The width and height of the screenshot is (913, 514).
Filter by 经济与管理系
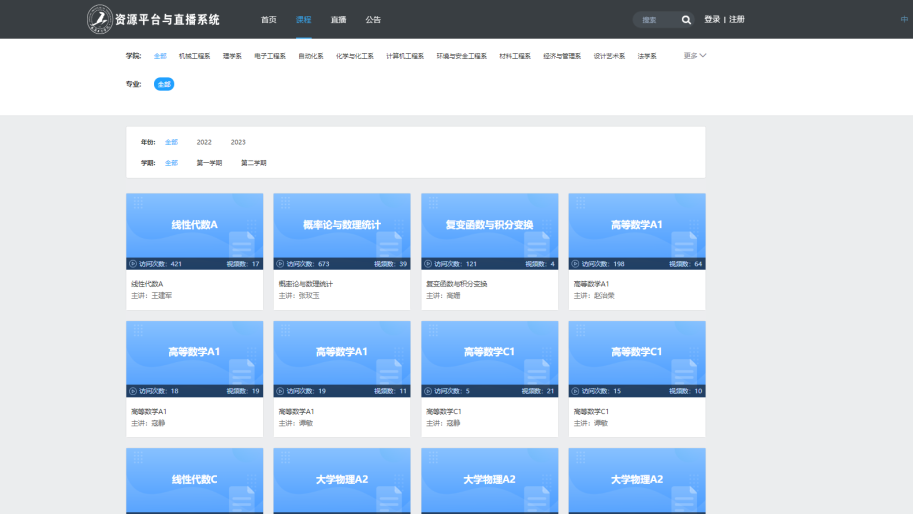pyautogui.click(x=562, y=56)
